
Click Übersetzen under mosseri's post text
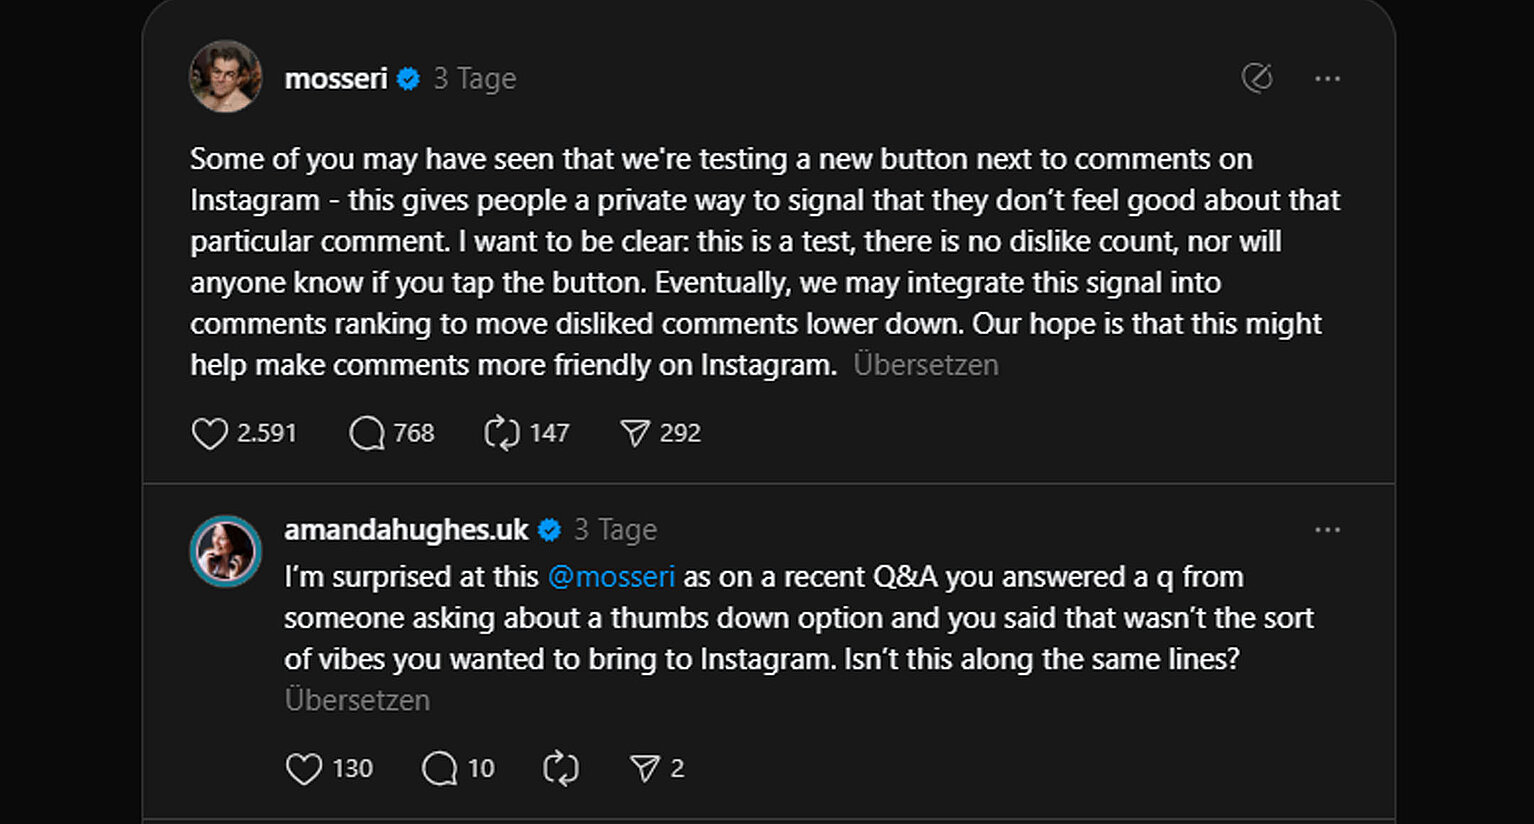[x=925, y=365]
